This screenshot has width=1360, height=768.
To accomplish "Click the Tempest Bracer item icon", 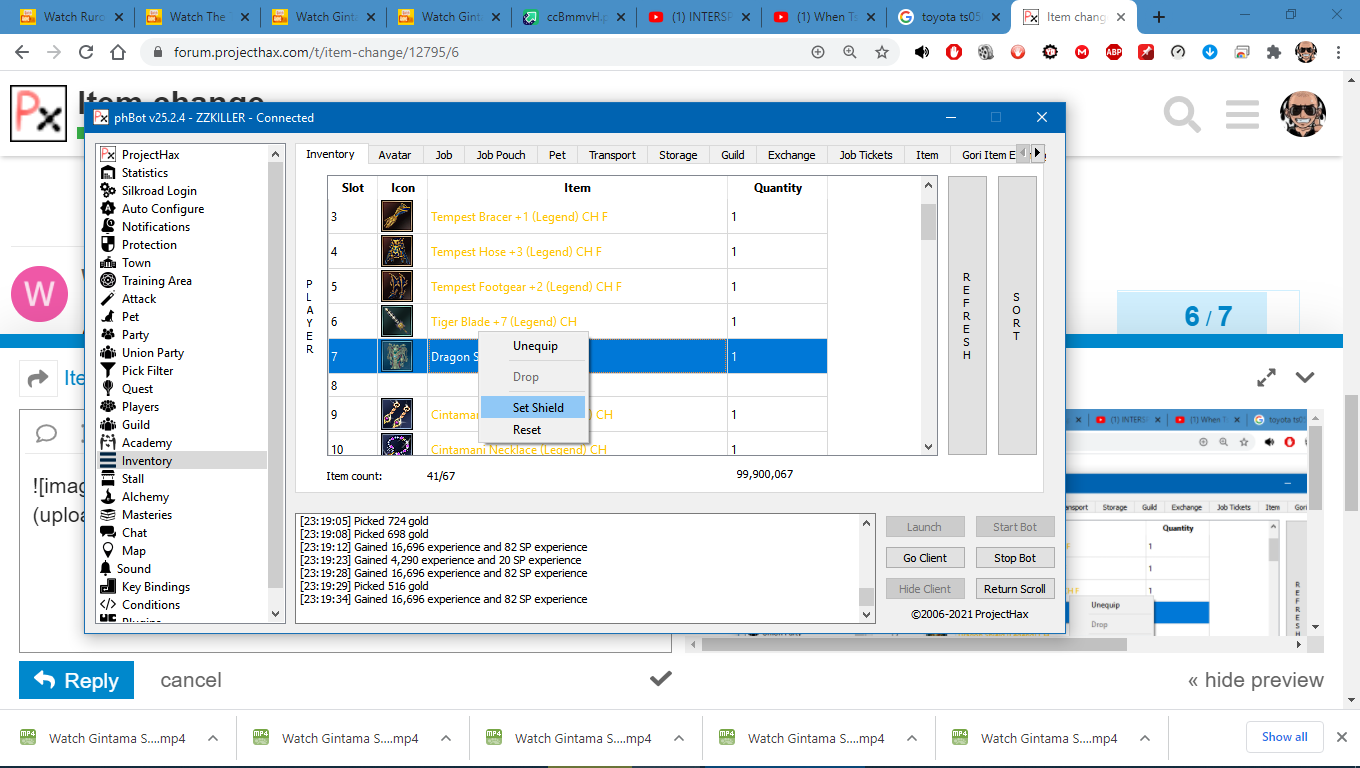I will click(397, 217).
